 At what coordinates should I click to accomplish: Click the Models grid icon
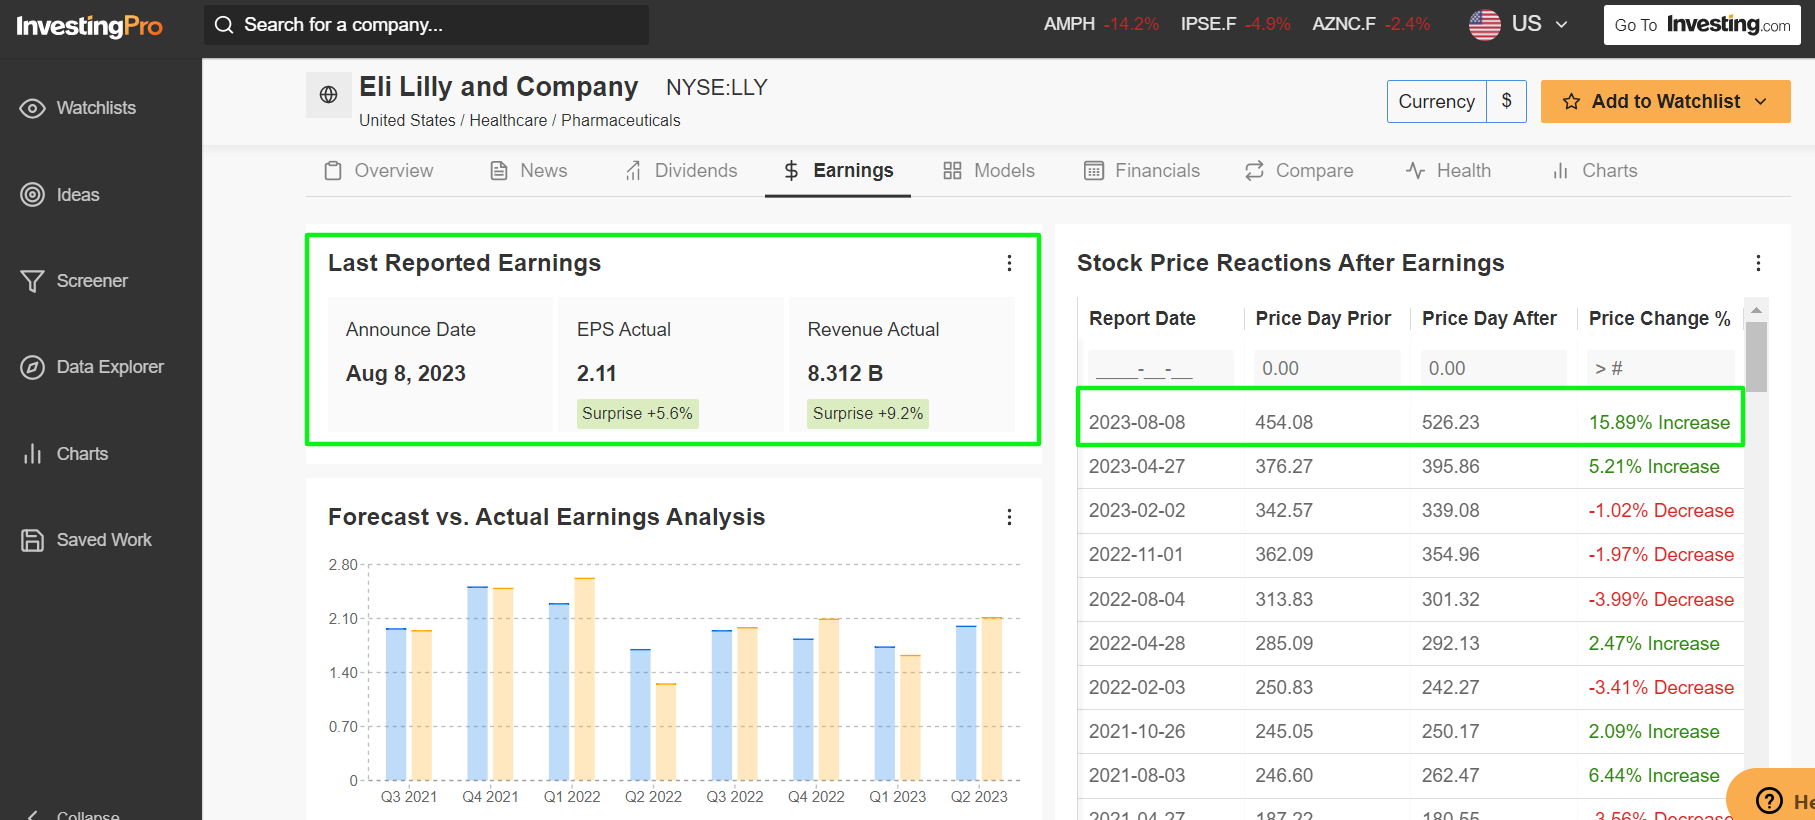point(952,171)
